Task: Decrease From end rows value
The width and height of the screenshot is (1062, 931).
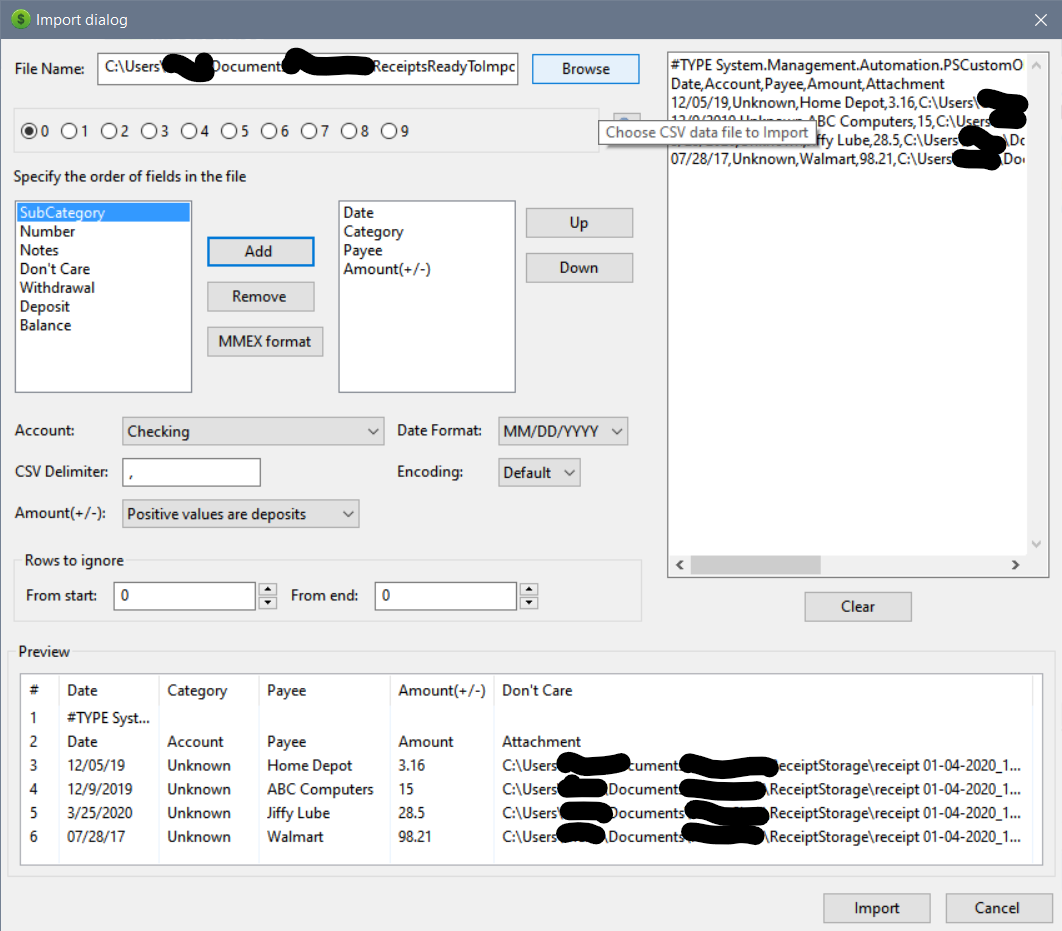Action: (529, 603)
